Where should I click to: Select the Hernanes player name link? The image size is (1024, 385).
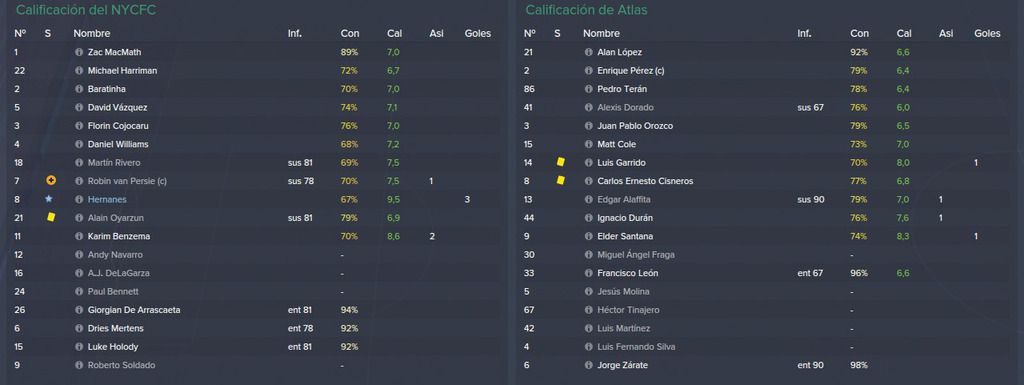click(107, 200)
